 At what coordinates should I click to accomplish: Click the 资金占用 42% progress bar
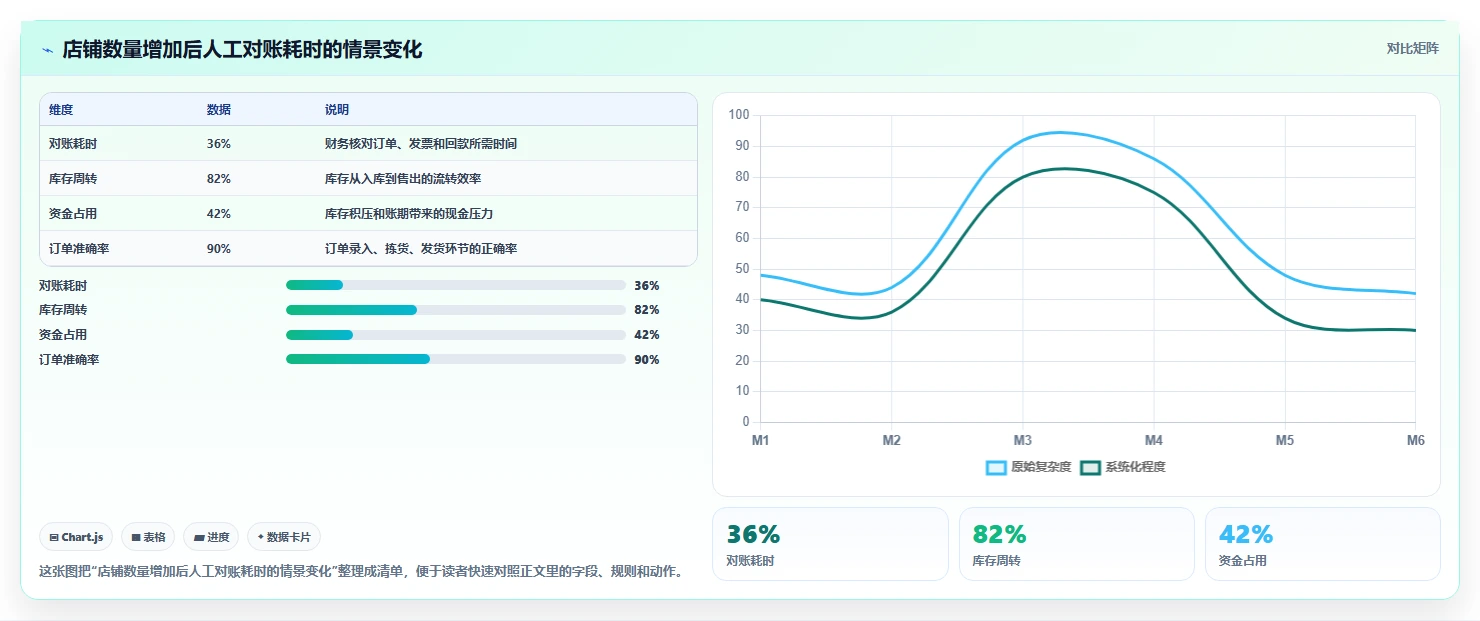456,335
